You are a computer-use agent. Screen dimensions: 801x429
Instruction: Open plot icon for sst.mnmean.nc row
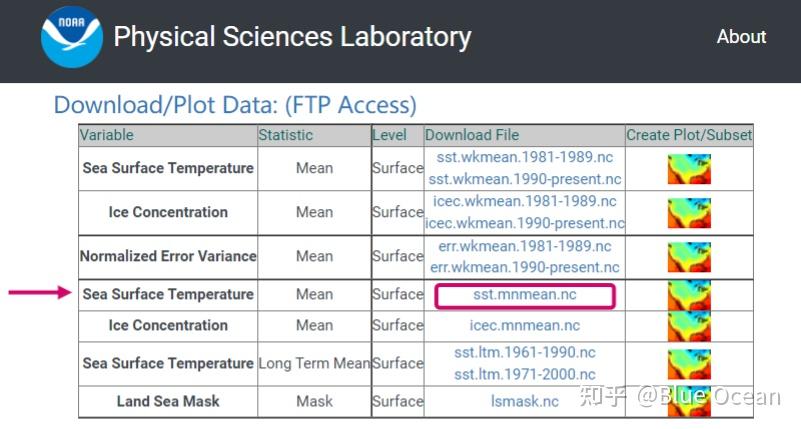tap(689, 295)
